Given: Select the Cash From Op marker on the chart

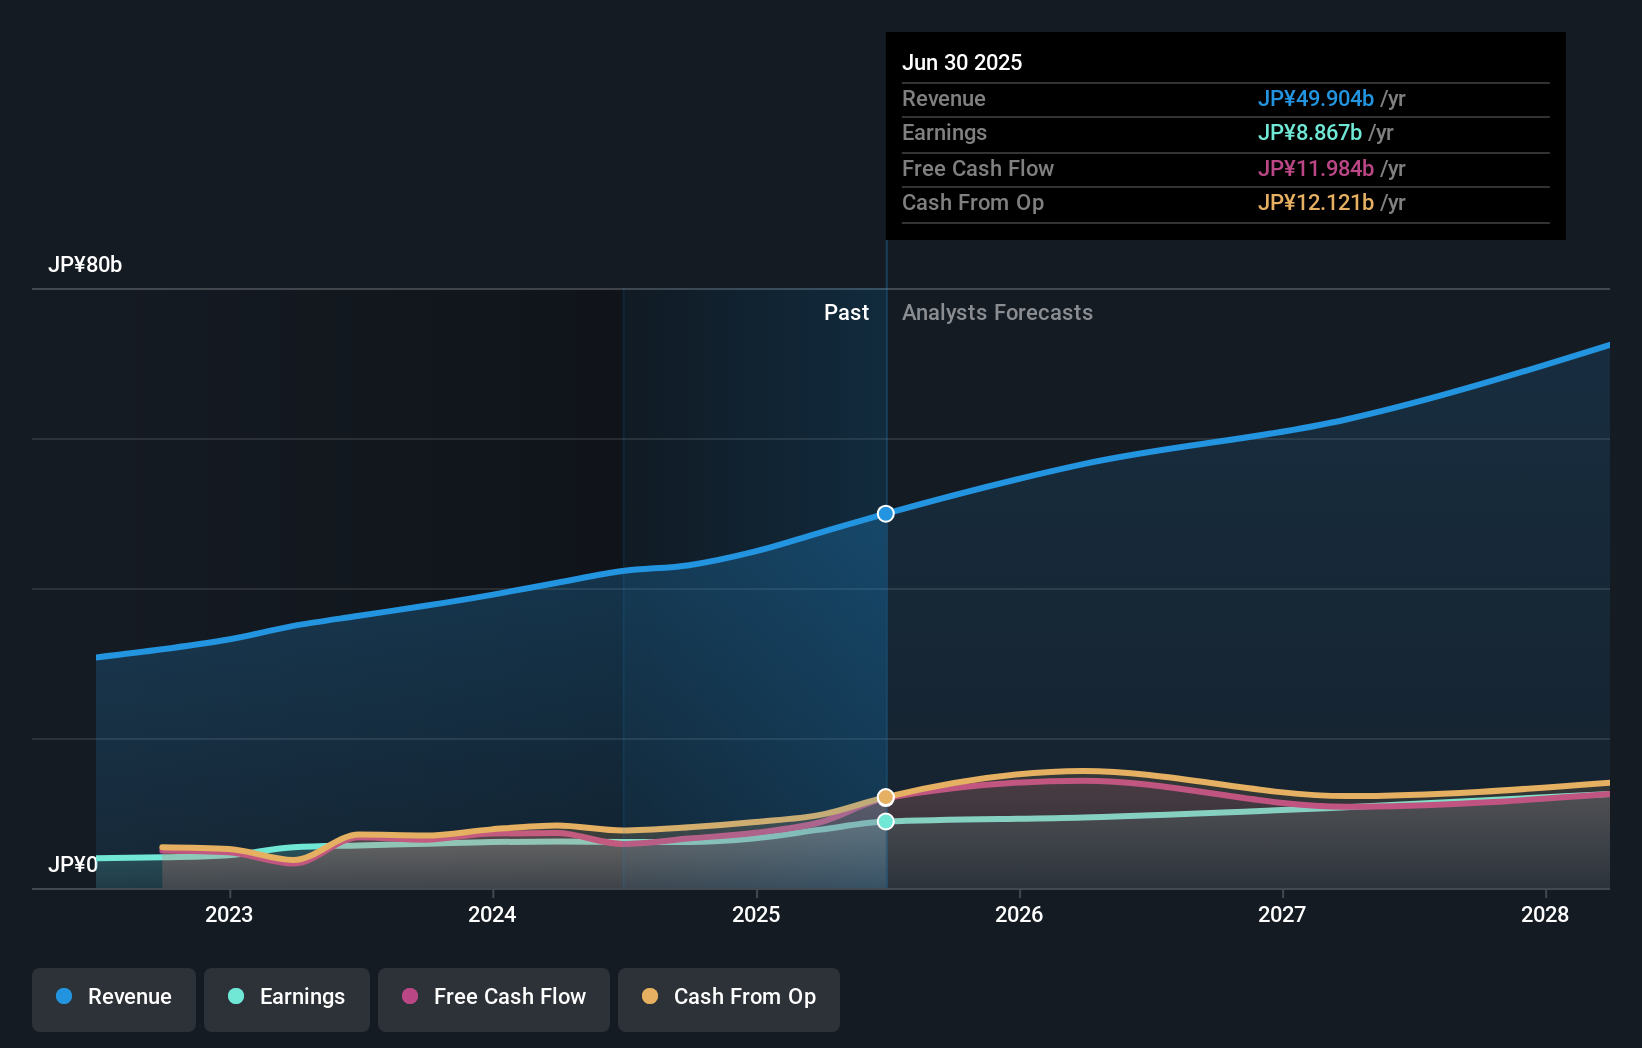Looking at the screenshot, I should (x=885, y=796).
